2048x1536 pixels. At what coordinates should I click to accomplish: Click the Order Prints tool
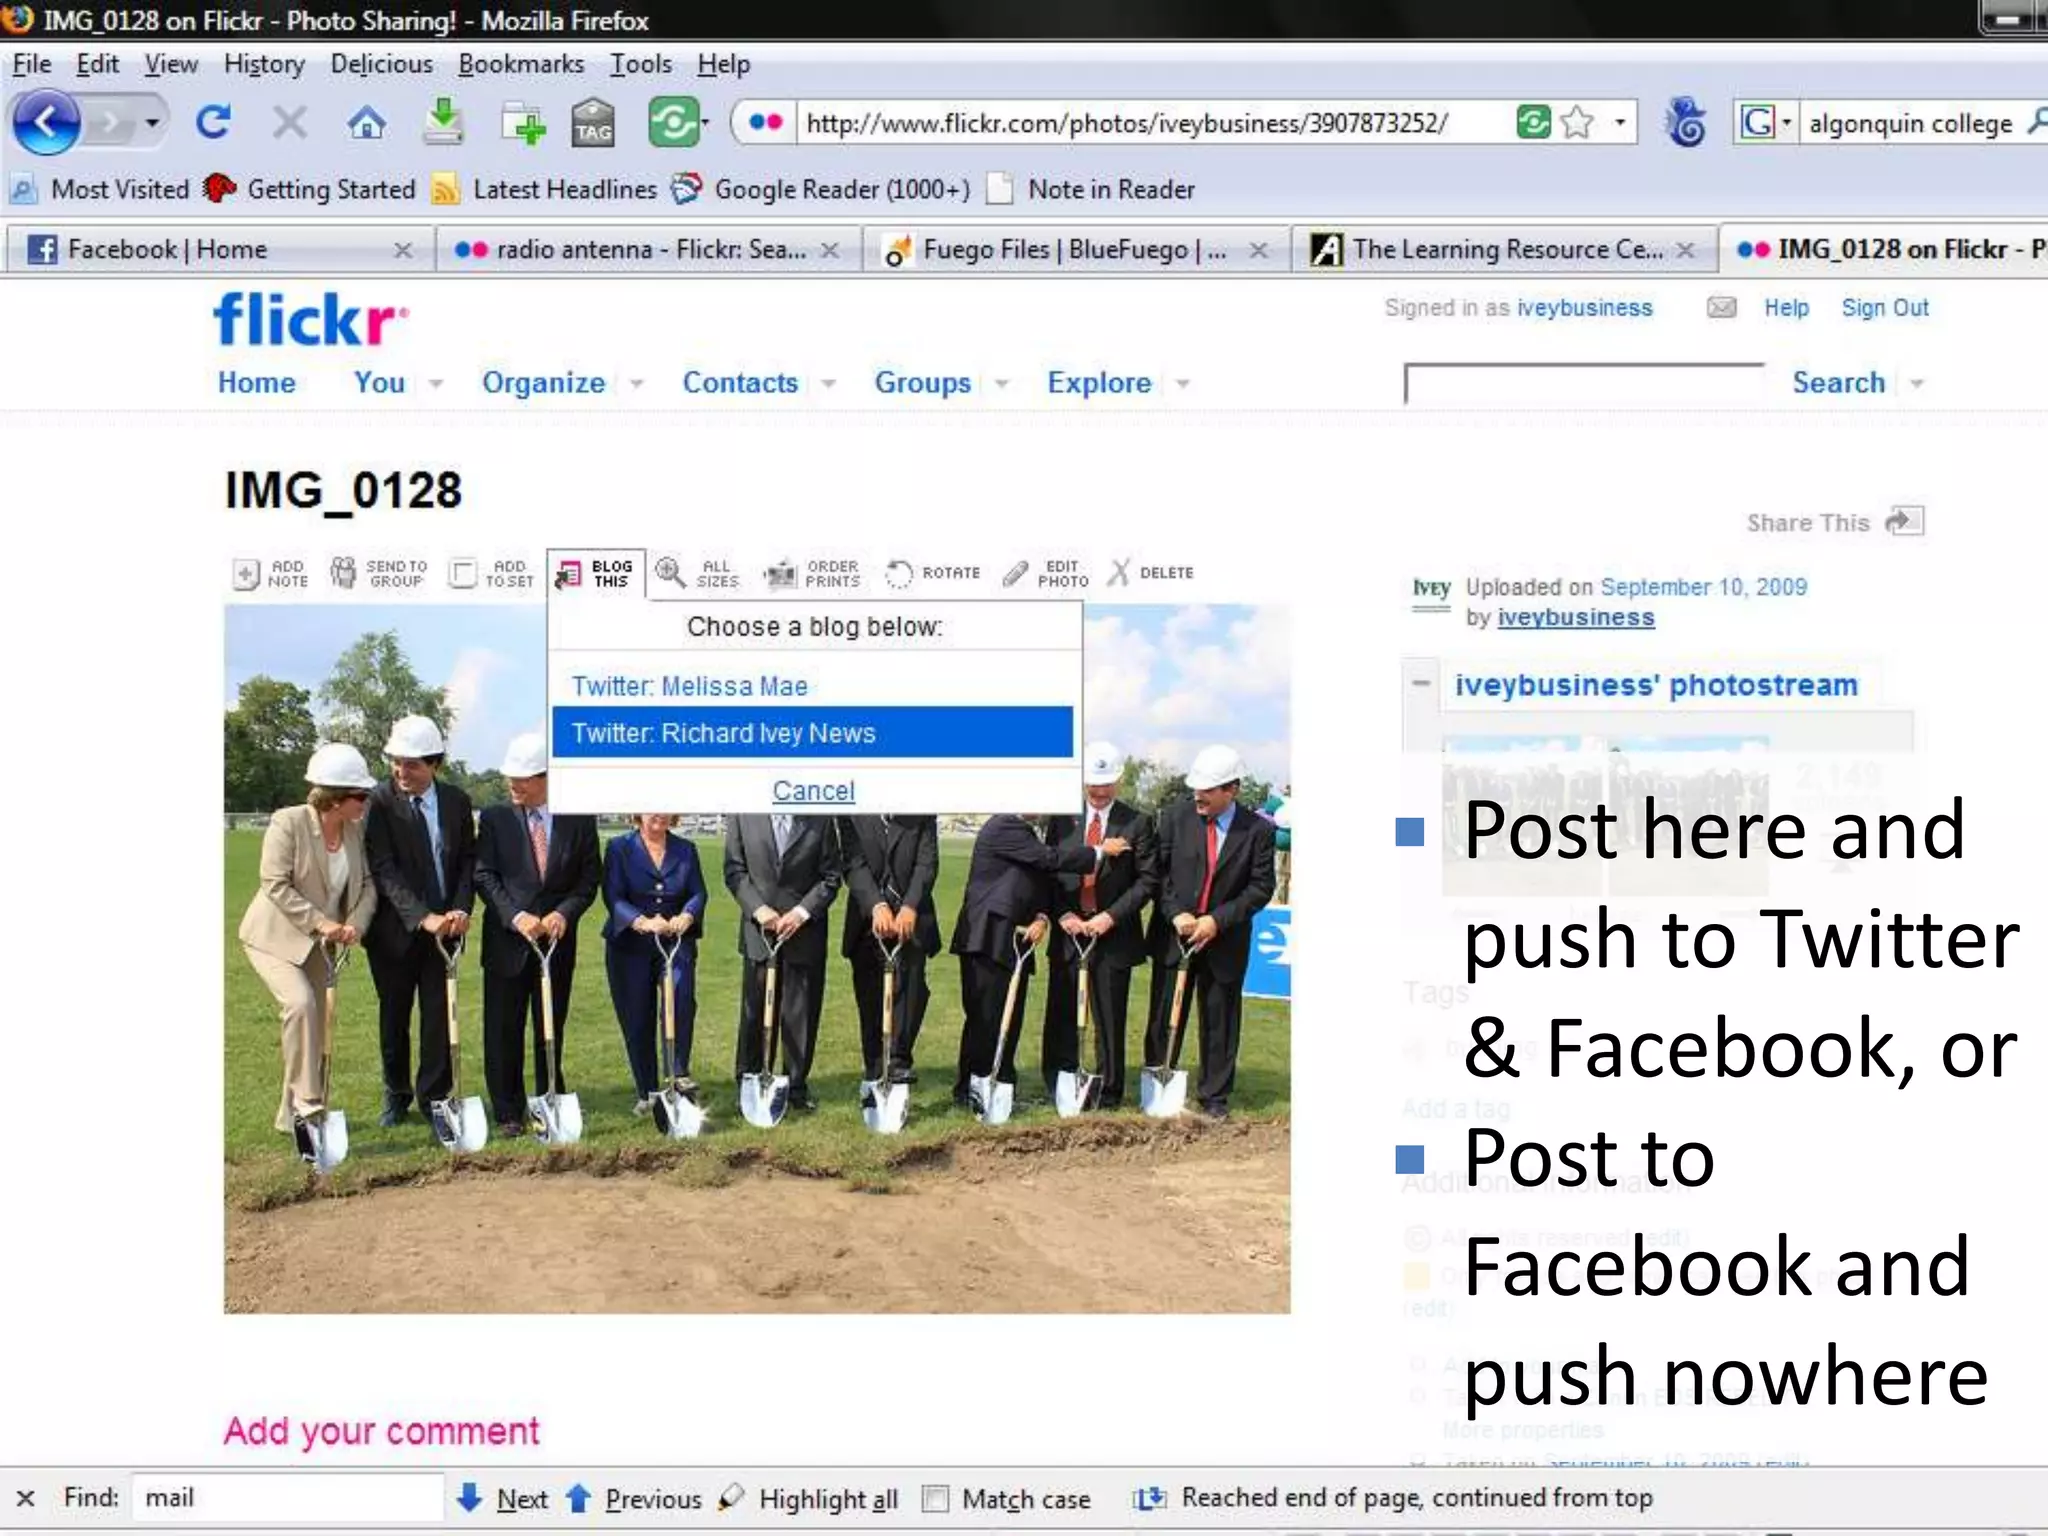coord(811,573)
